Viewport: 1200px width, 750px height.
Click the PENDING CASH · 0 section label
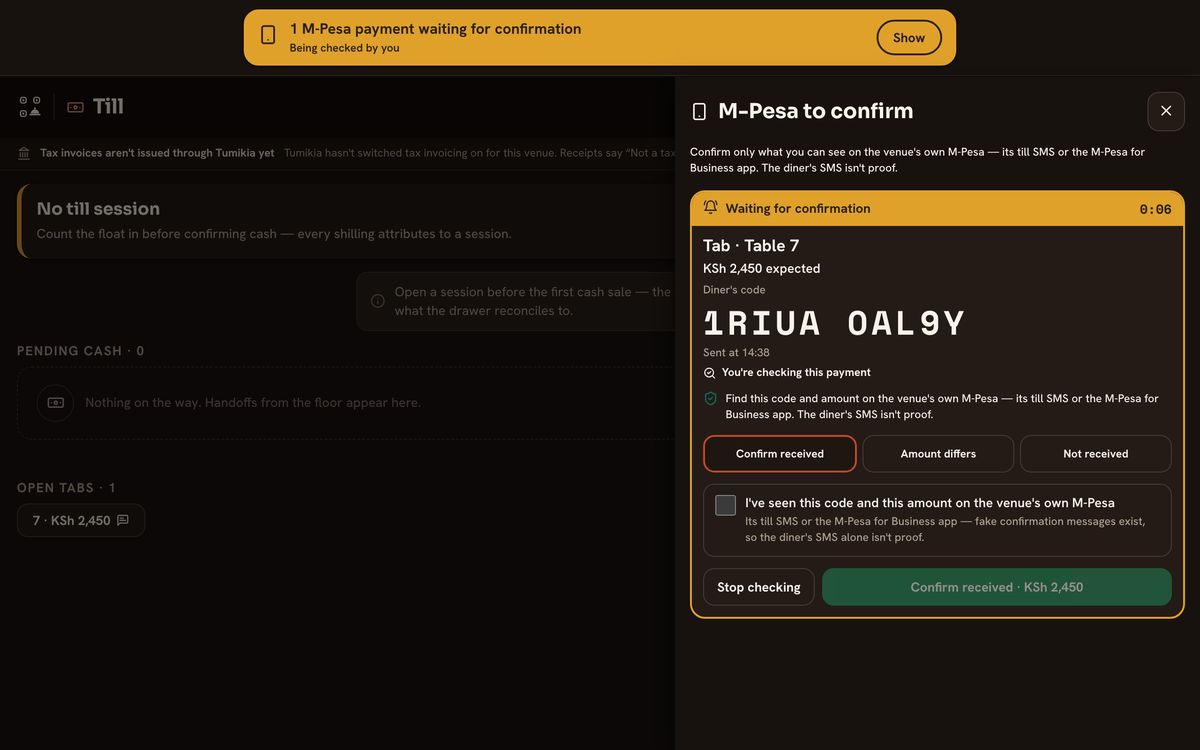tap(81, 351)
